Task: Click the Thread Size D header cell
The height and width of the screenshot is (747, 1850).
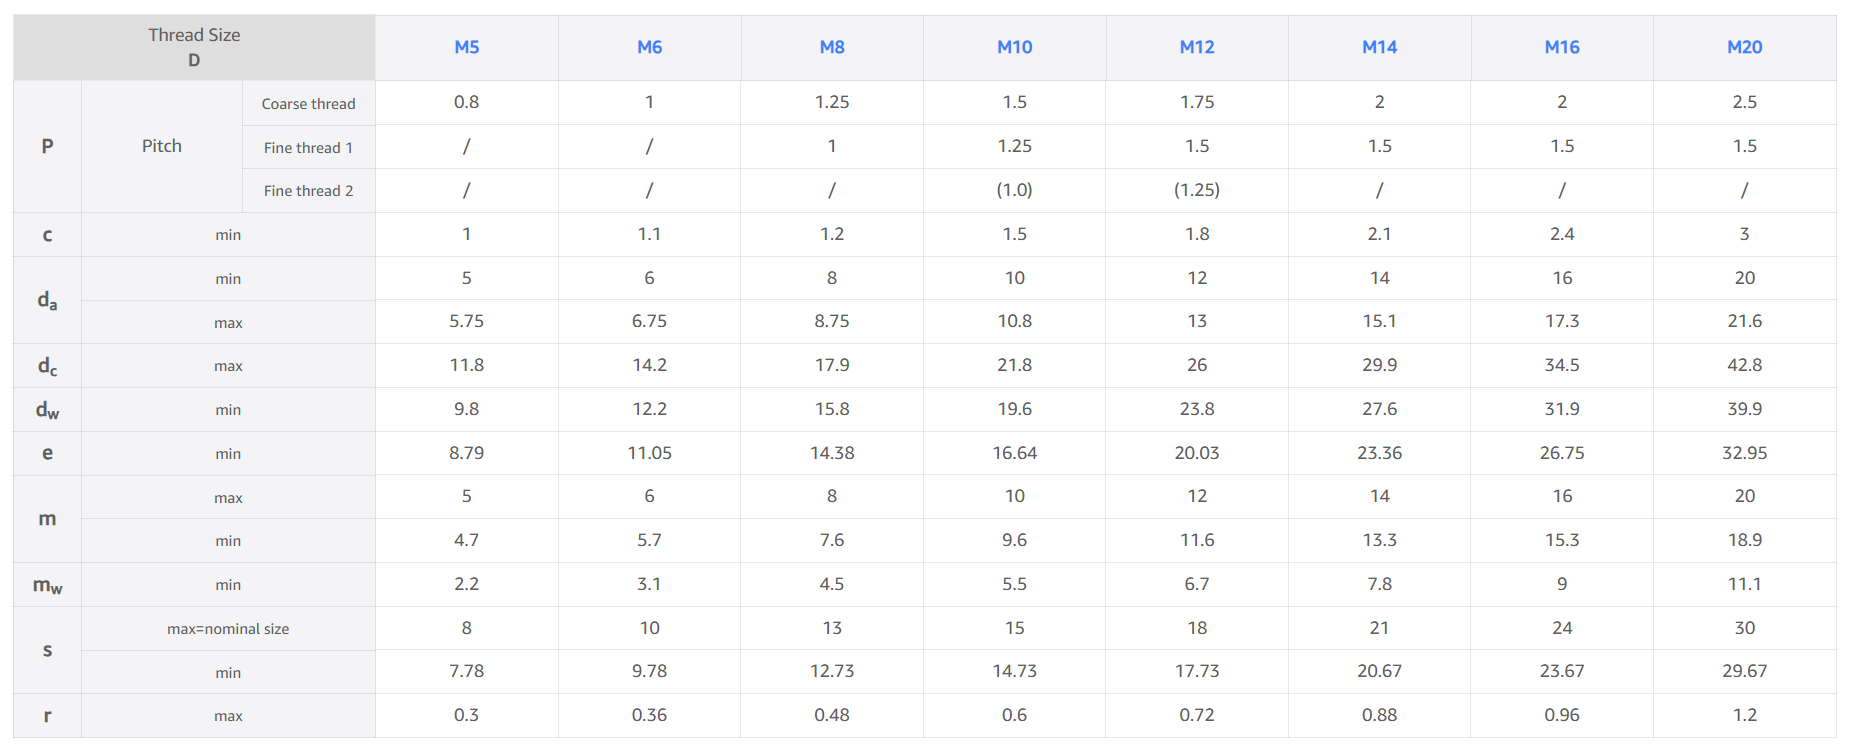Action: (x=194, y=47)
